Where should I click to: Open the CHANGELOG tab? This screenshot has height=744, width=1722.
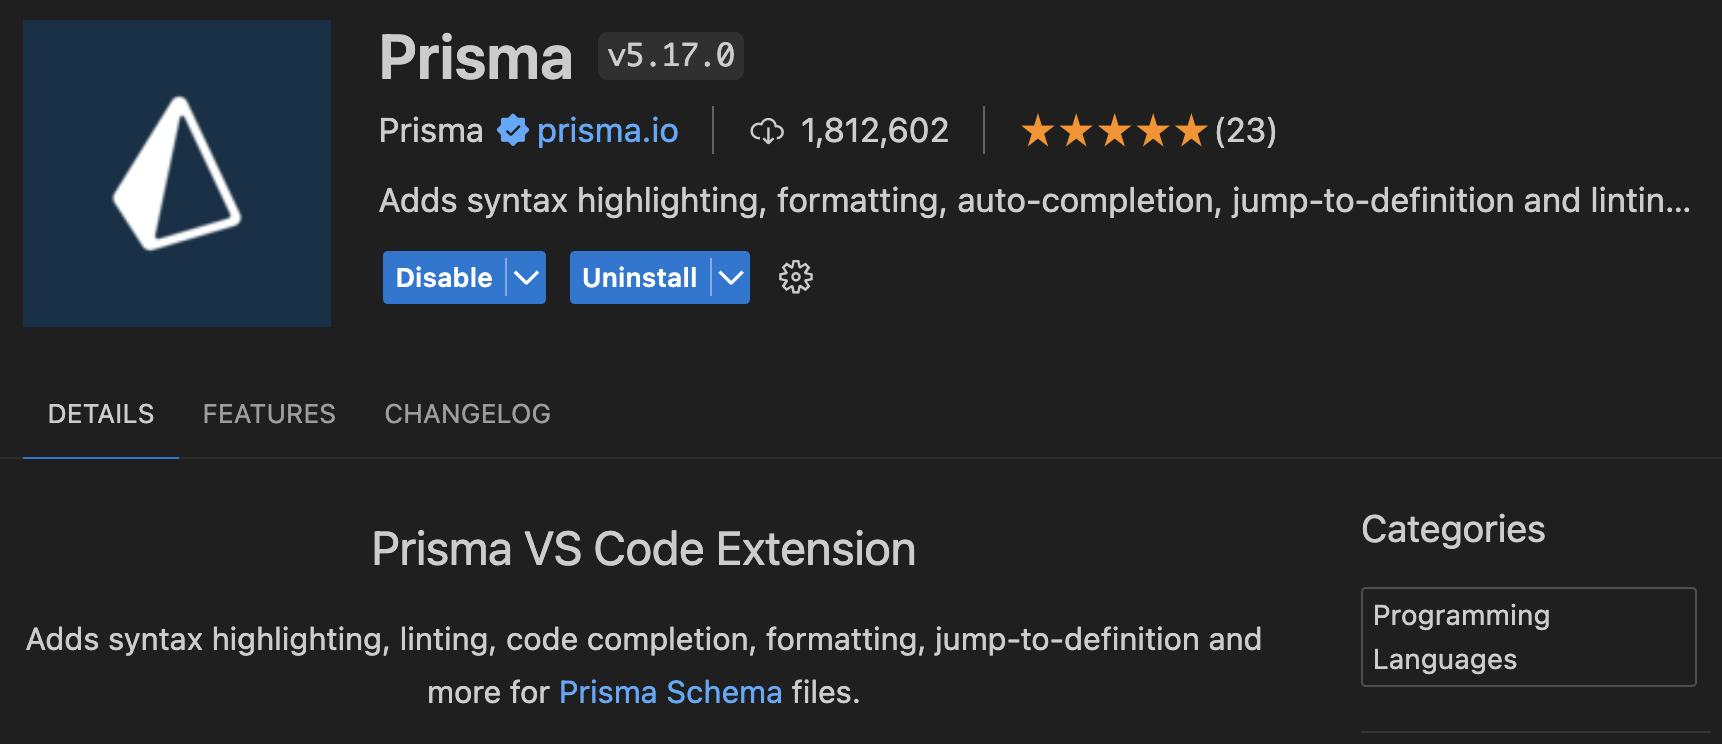(x=466, y=413)
